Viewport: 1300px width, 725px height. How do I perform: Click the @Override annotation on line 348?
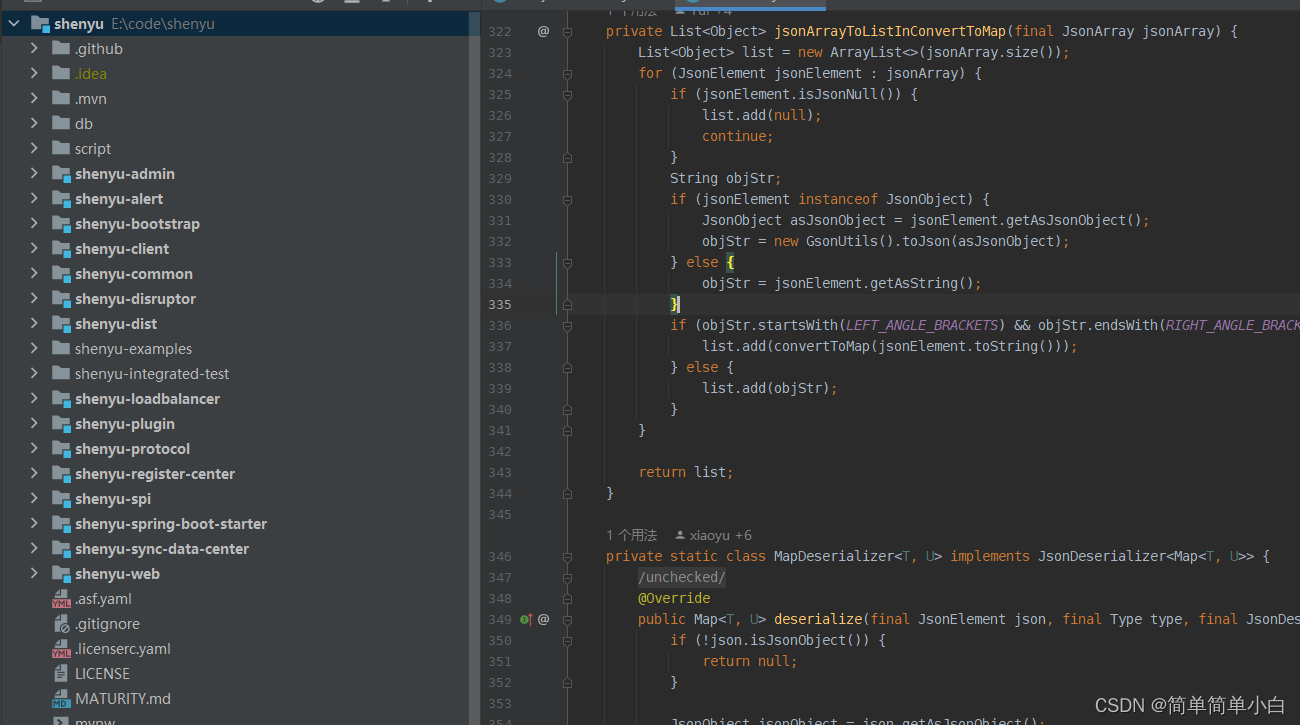[x=674, y=598]
